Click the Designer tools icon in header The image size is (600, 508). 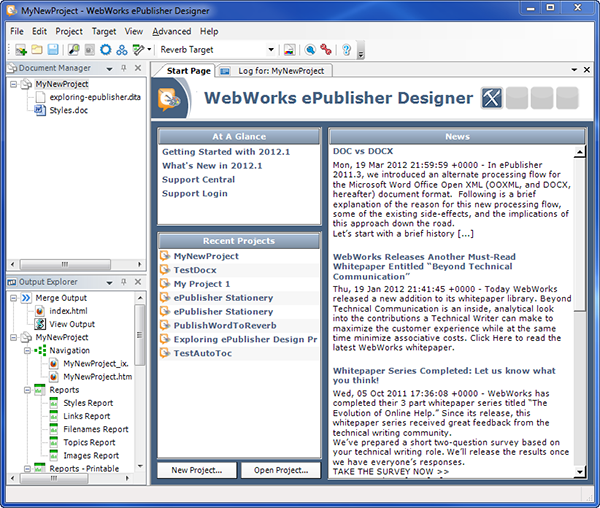tap(492, 98)
